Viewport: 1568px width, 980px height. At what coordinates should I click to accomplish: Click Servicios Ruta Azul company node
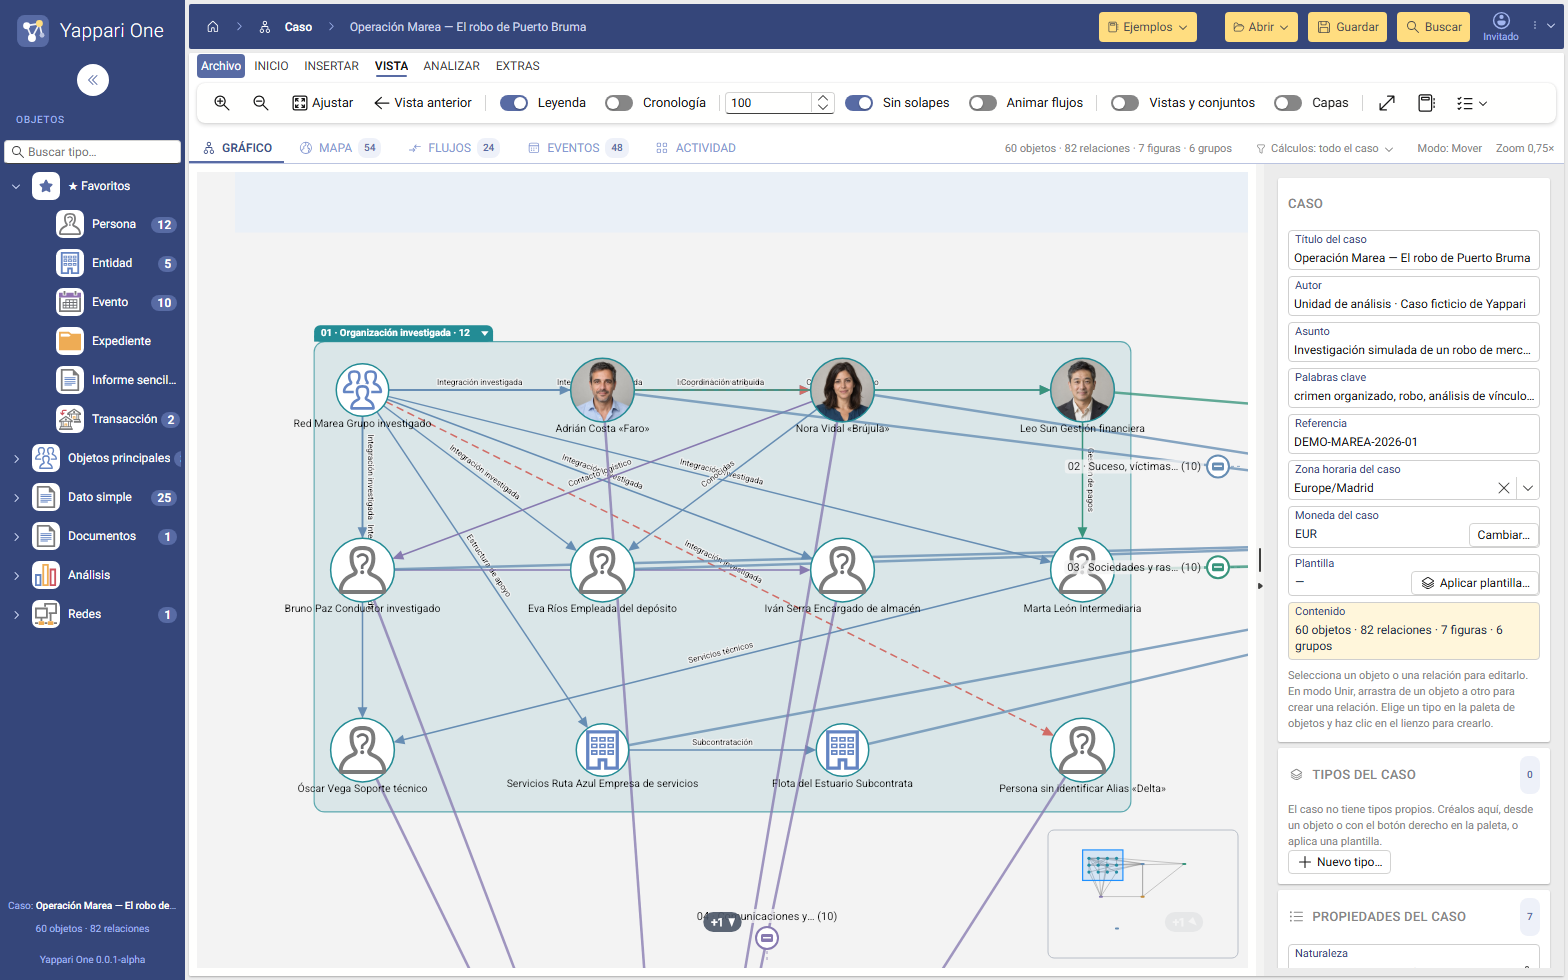(x=602, y=750)
